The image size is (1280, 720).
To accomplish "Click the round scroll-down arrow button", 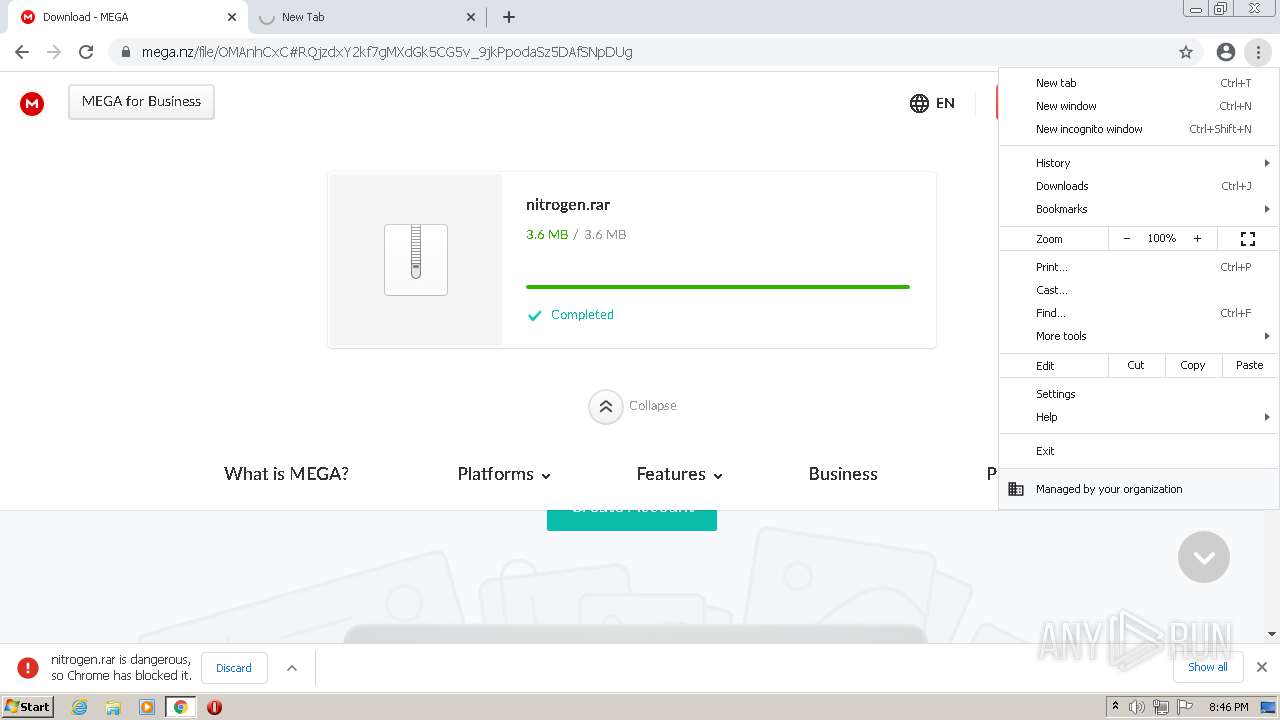I will pyautogui.click(x=1203, y=557).
